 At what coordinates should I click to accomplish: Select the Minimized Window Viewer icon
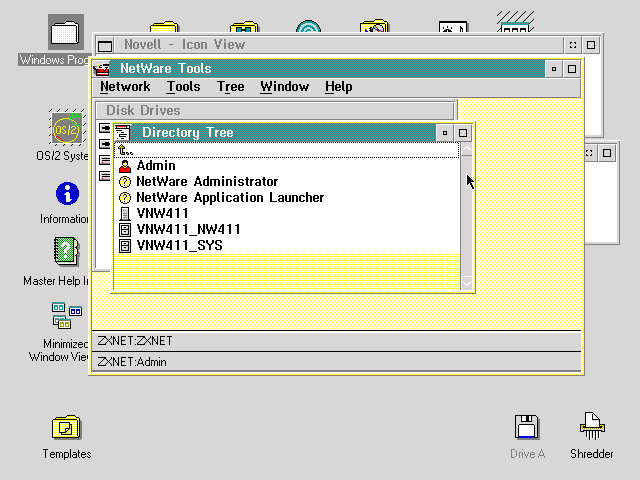click(x=67, y=315)
